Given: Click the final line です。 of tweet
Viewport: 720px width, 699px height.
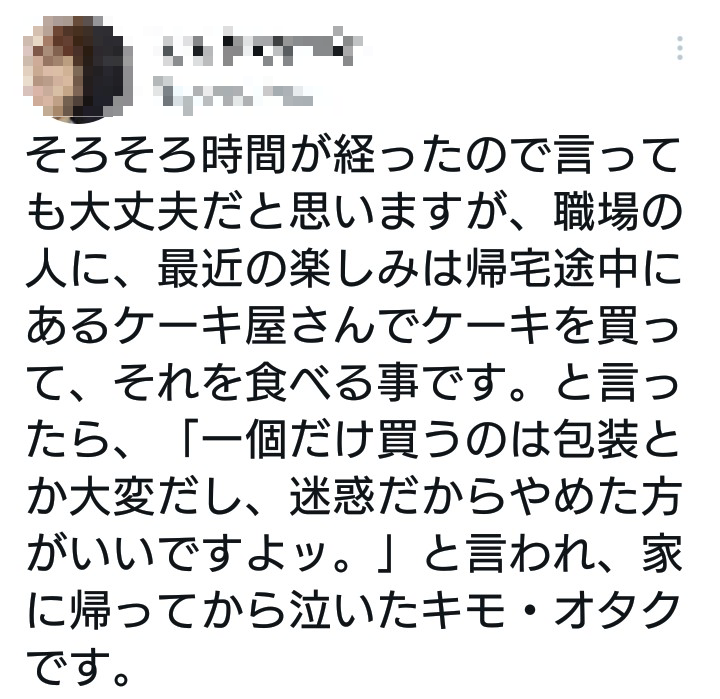Looking at the screenshot, I should pos(78,668).
